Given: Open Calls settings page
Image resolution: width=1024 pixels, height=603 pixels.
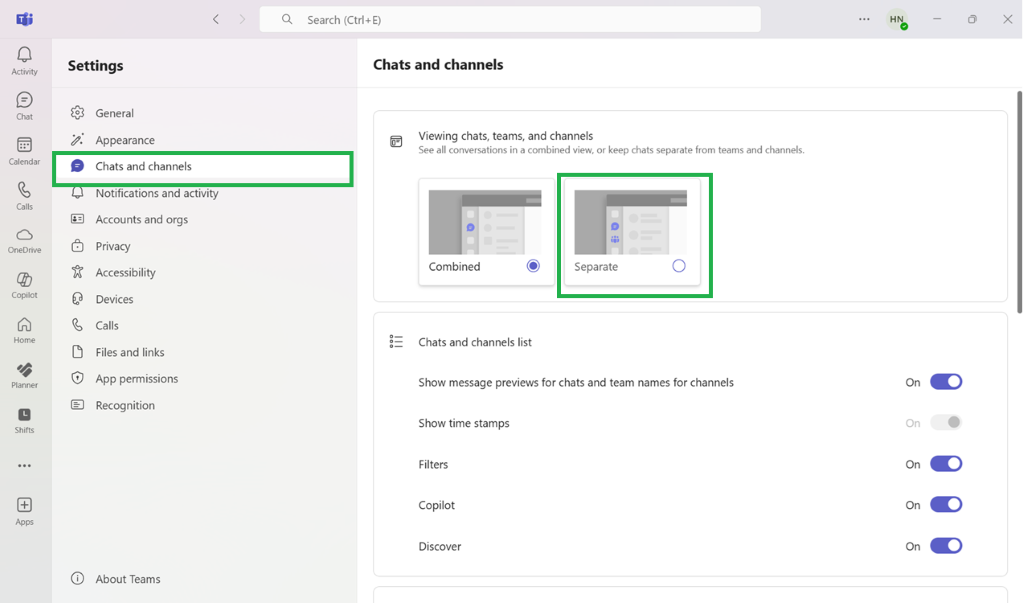Looking at the screenshot, I should click(204, 325).
